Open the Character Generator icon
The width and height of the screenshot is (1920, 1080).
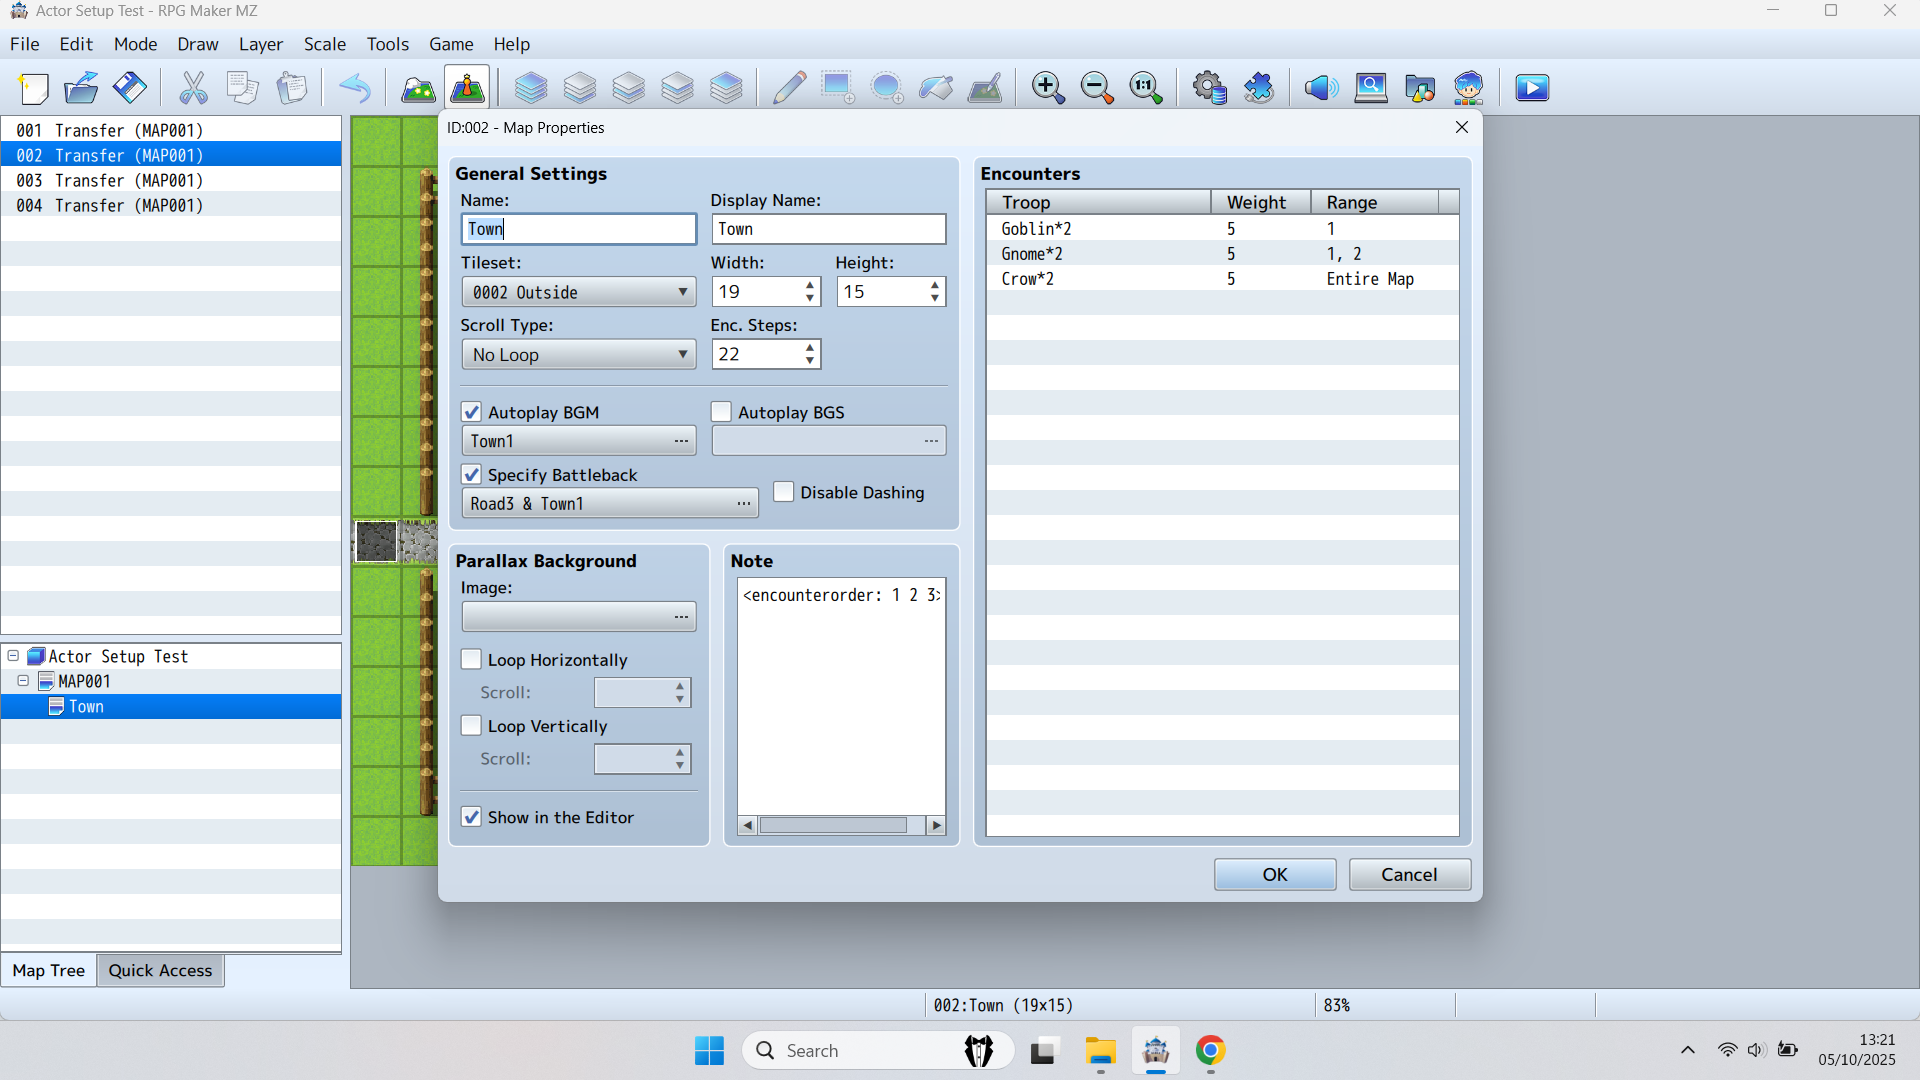tap(1469, 88)
